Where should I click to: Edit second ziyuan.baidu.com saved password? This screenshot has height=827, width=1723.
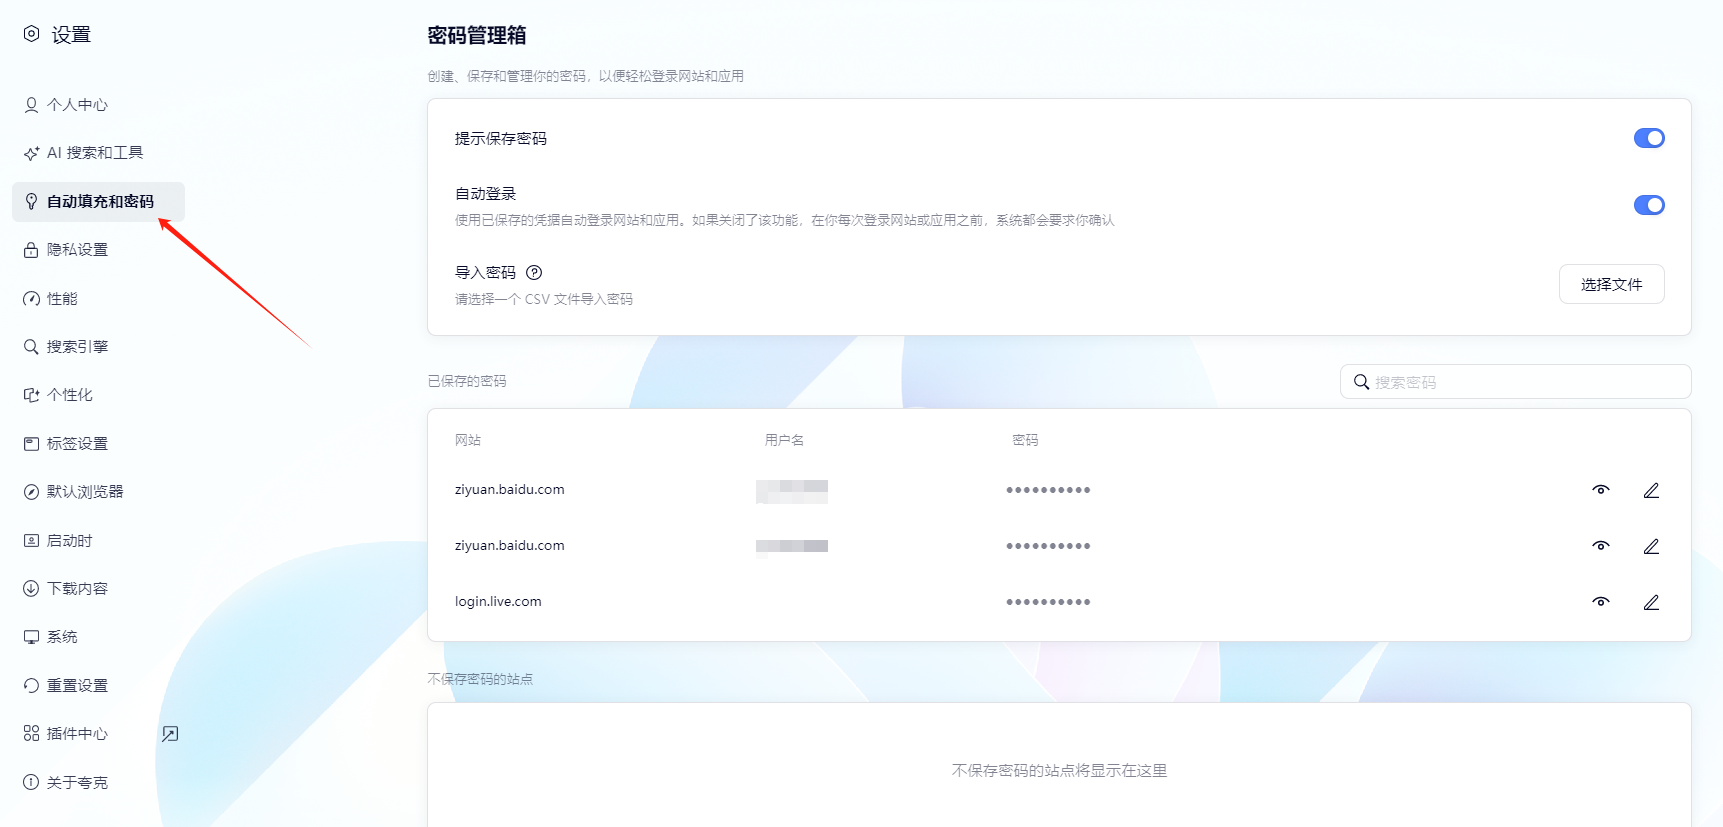[x=1651, y=546]
